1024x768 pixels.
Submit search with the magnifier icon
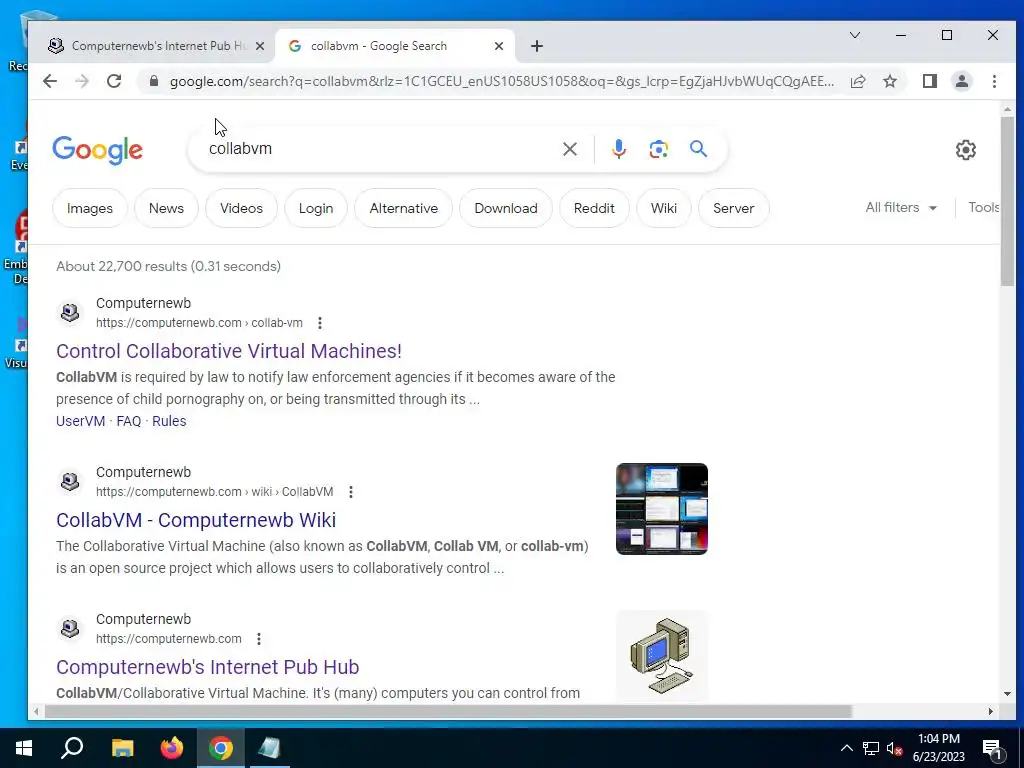[698, 149]
